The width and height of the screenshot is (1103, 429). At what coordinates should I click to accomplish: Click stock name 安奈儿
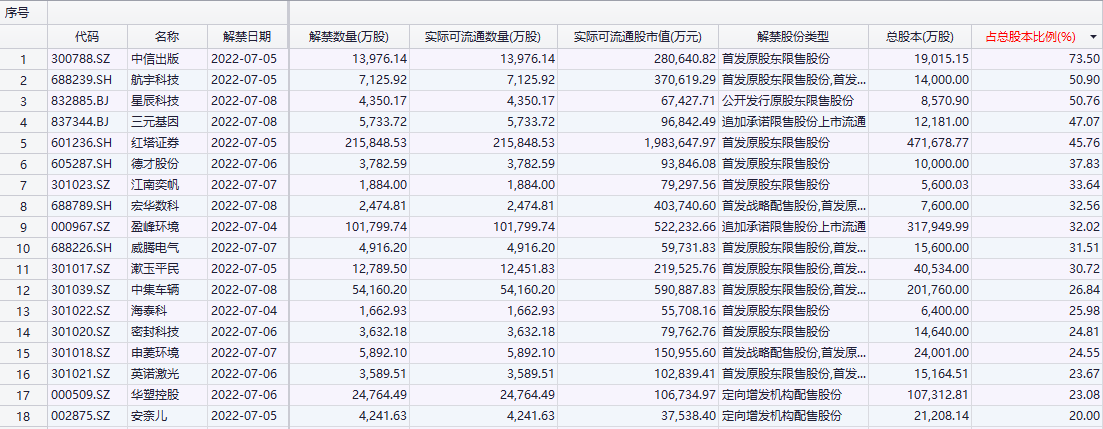pyautogui.click(x=149, y=417)
